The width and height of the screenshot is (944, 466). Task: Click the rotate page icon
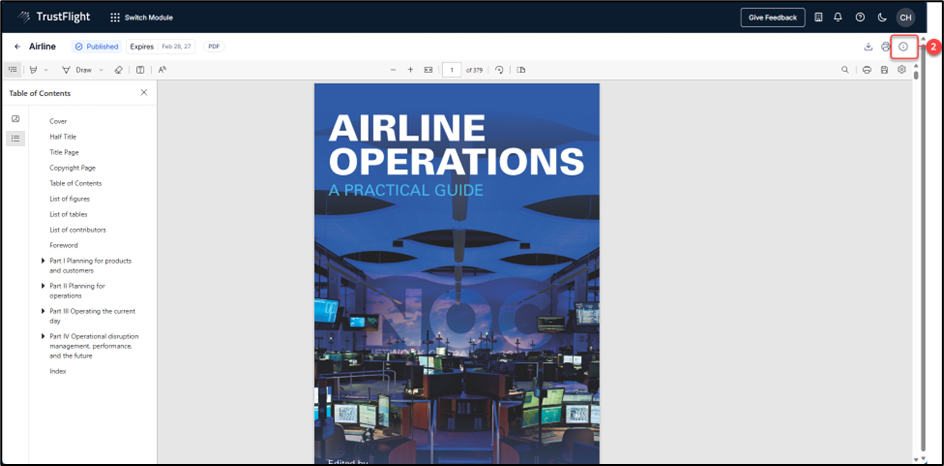click(x=499, y=70)
